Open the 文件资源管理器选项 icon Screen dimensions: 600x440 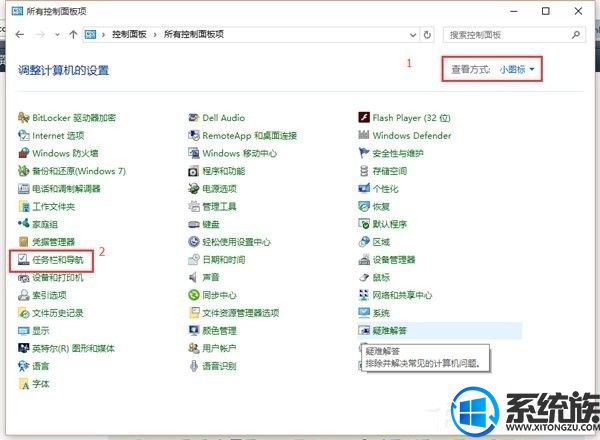click(x=194, y=313)
